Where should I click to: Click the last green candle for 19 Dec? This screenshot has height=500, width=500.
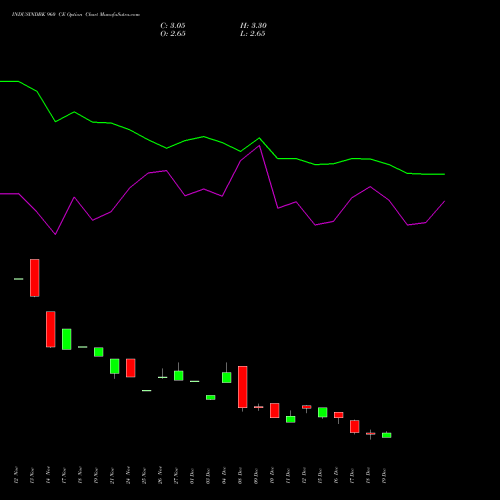387,435
